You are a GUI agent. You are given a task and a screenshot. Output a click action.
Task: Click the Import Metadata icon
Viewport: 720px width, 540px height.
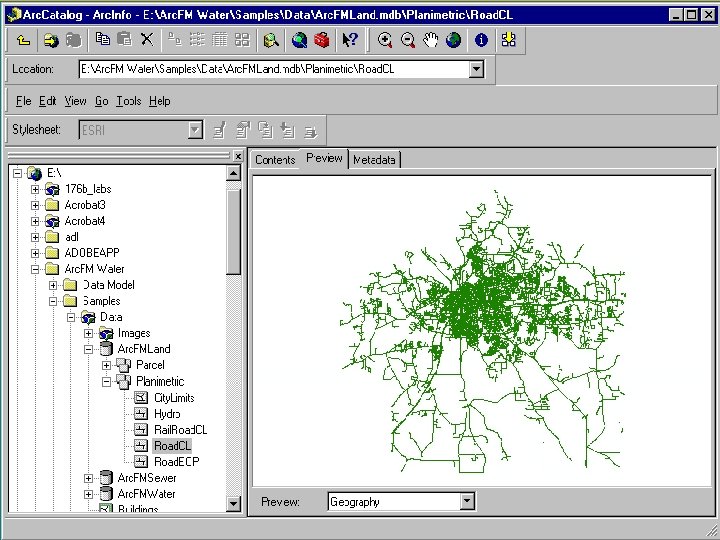[287, 130]
